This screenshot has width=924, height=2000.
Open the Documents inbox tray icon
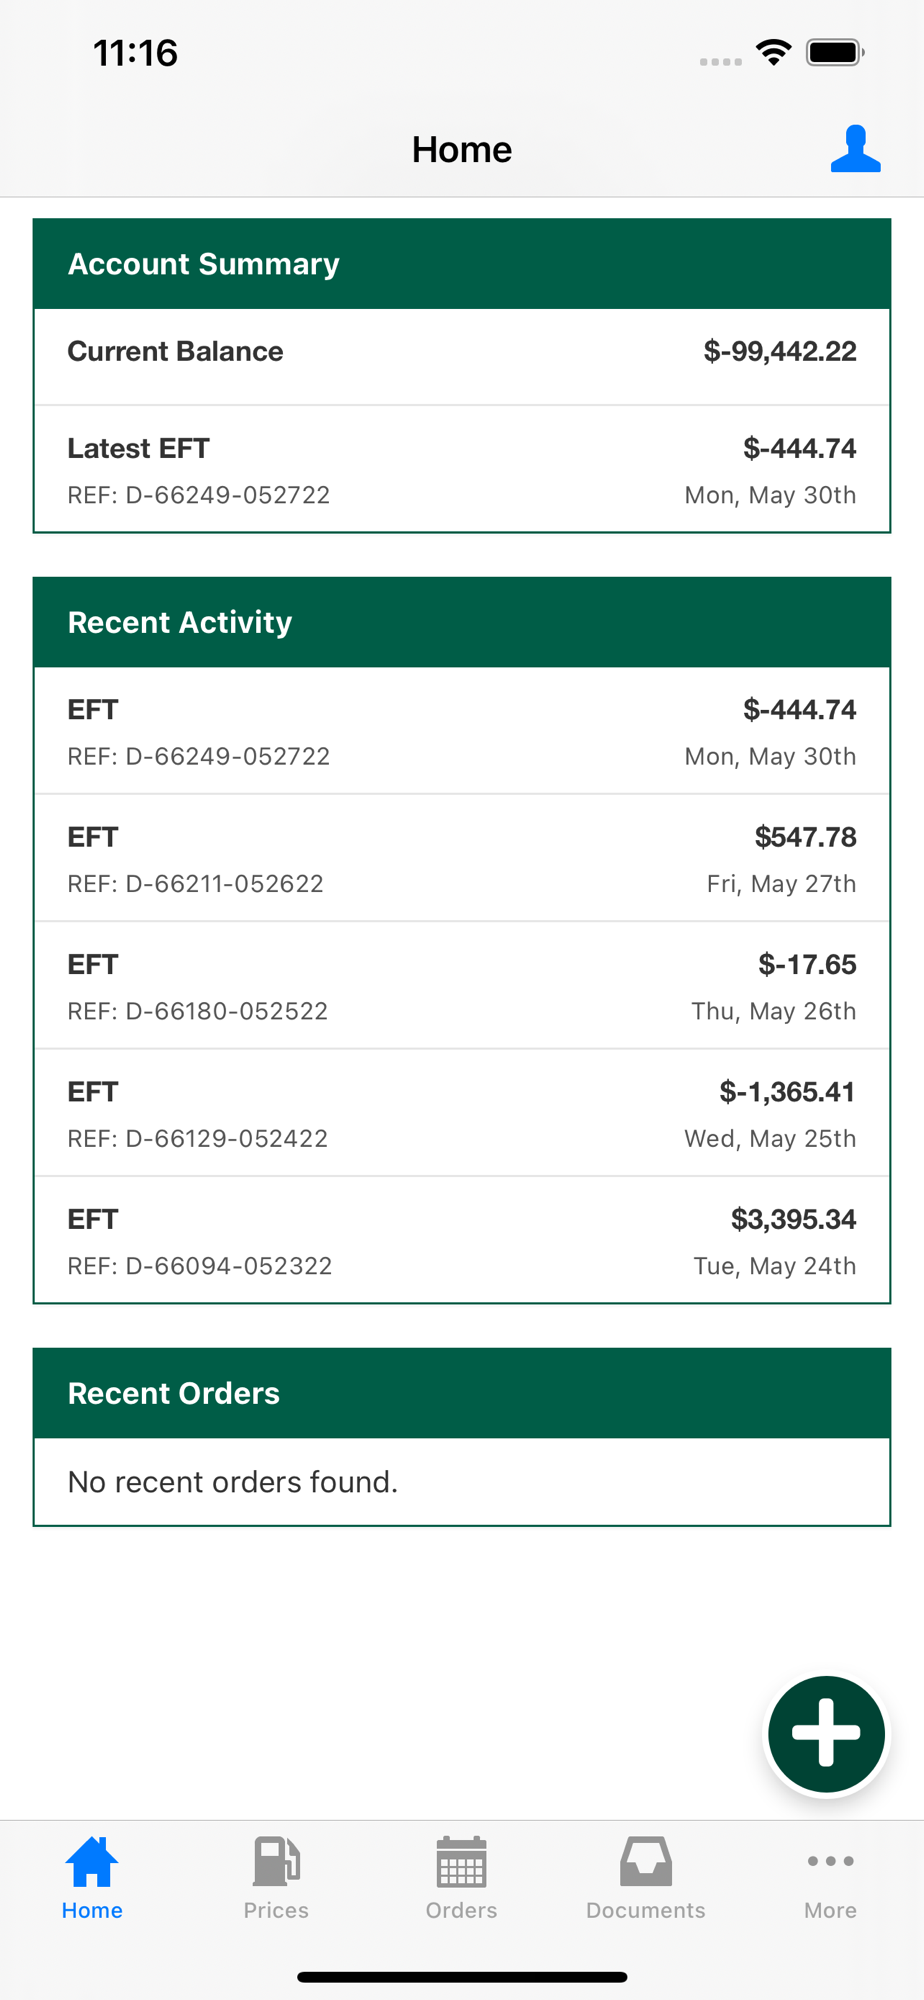pyautogui.click(x=646, y=1862)
